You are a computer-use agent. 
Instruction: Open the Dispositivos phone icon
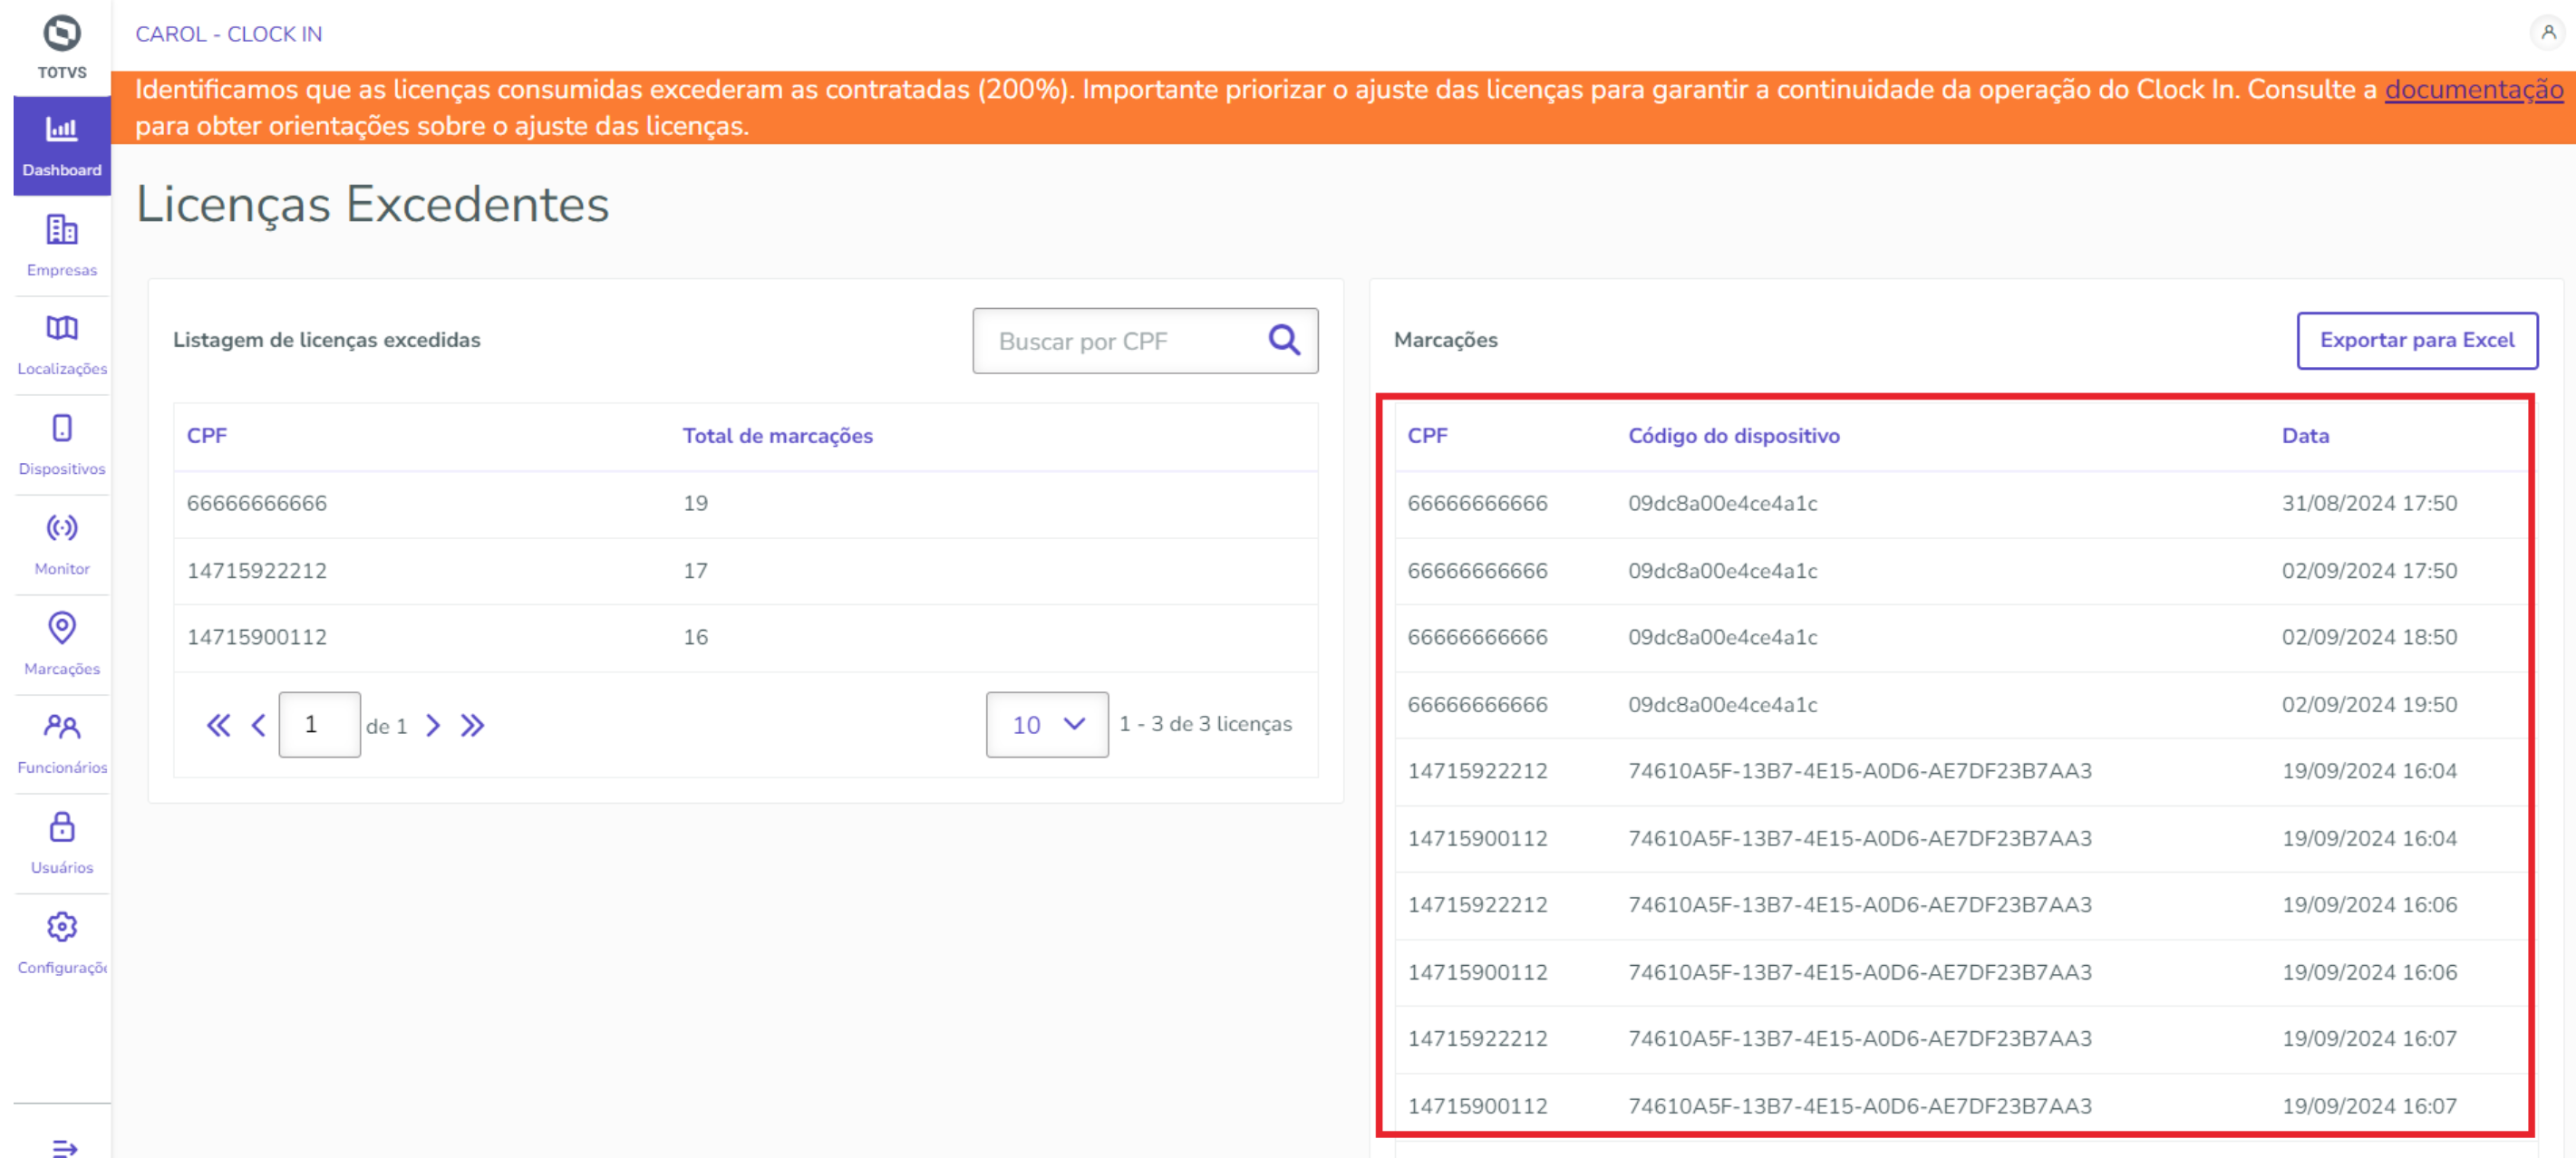62,429
